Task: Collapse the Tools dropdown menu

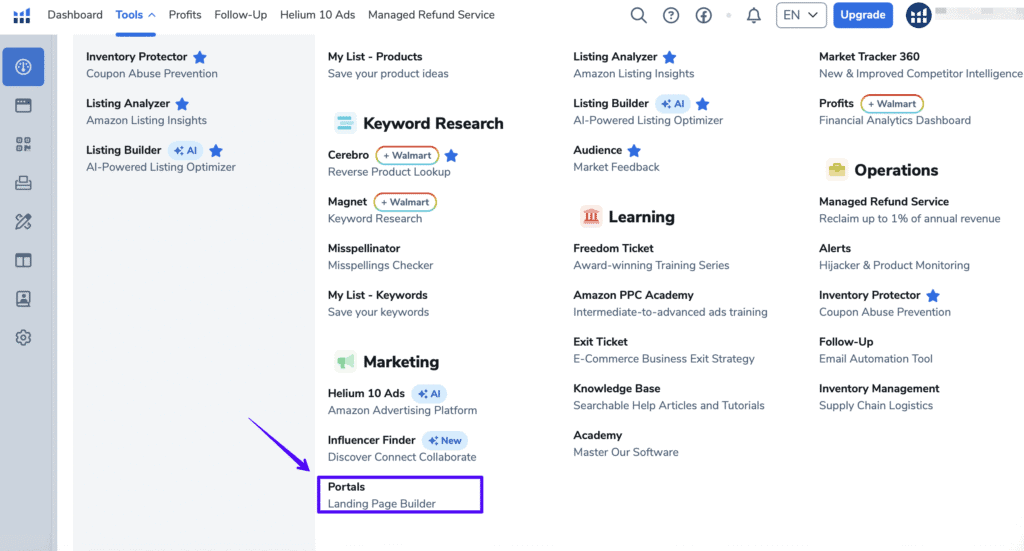Action: pyautogui.click(x=135, y=15)
